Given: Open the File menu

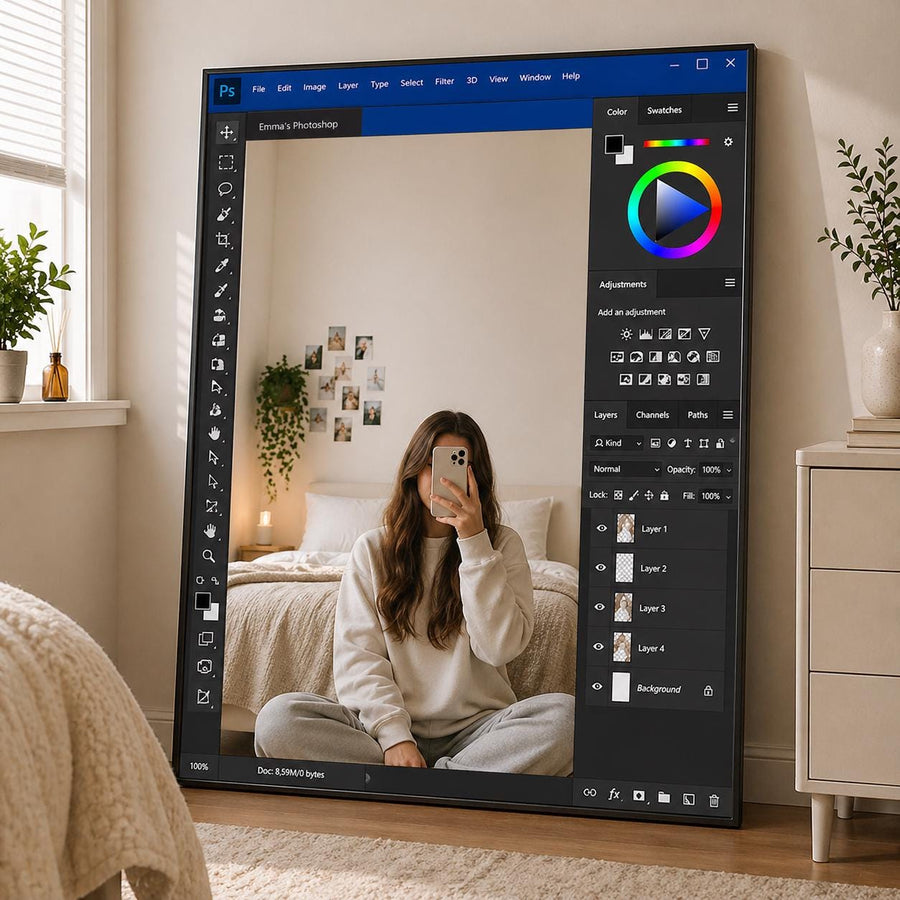Looking at the screenshot, I should (x=259, y=89).
